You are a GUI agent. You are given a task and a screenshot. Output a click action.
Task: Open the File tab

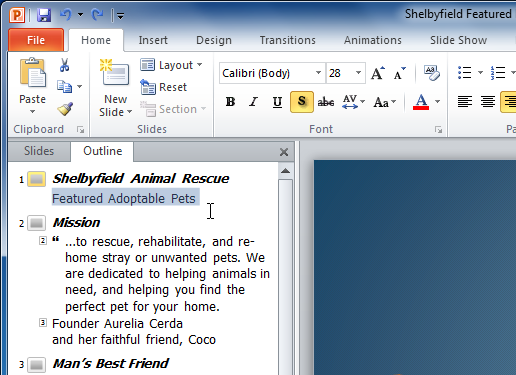pyautogui.click(x=36, y=40)
